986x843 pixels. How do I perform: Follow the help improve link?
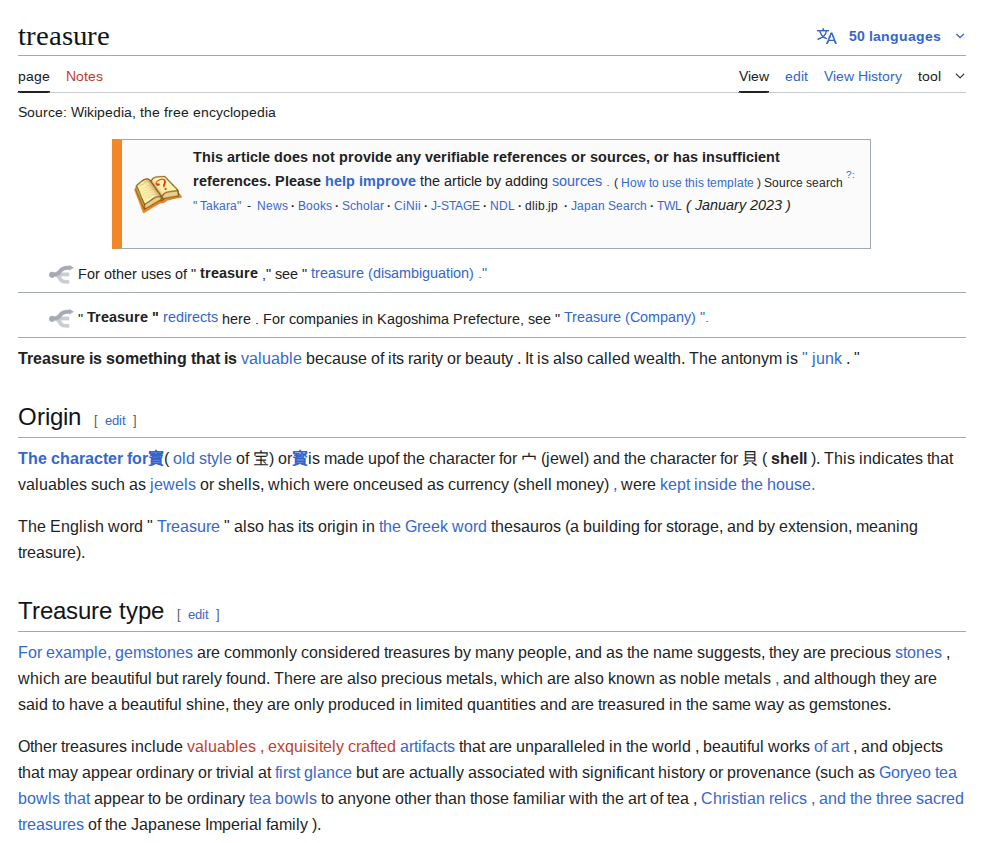point(370,181)
